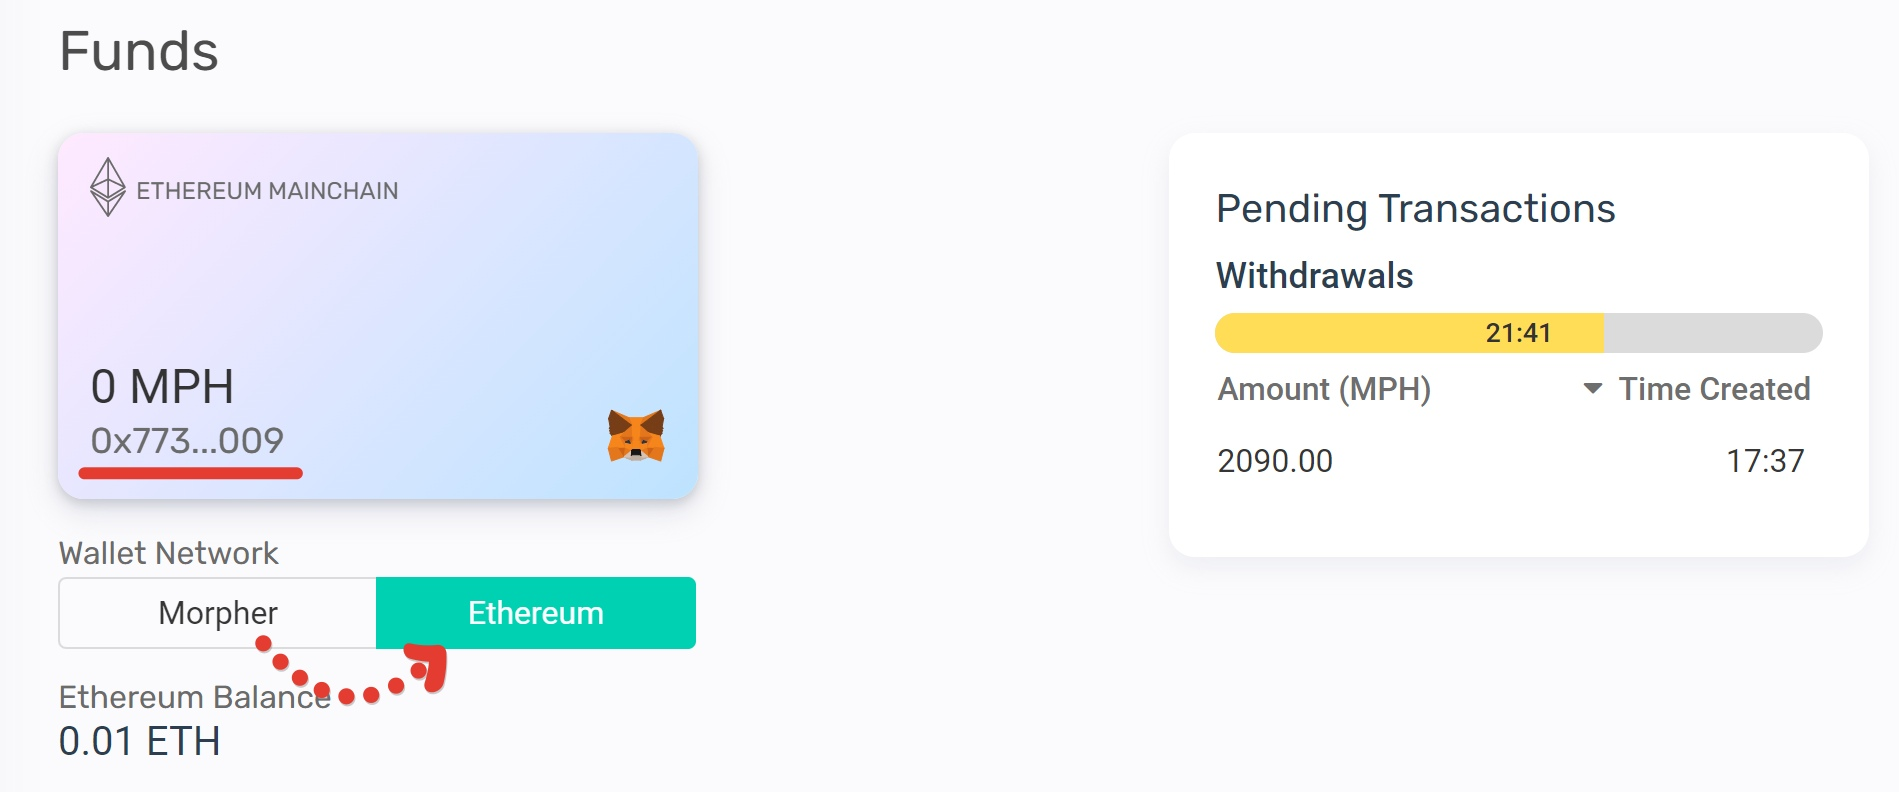
Task: Click the MetaMask fox icon
Action: click(636, 436)
